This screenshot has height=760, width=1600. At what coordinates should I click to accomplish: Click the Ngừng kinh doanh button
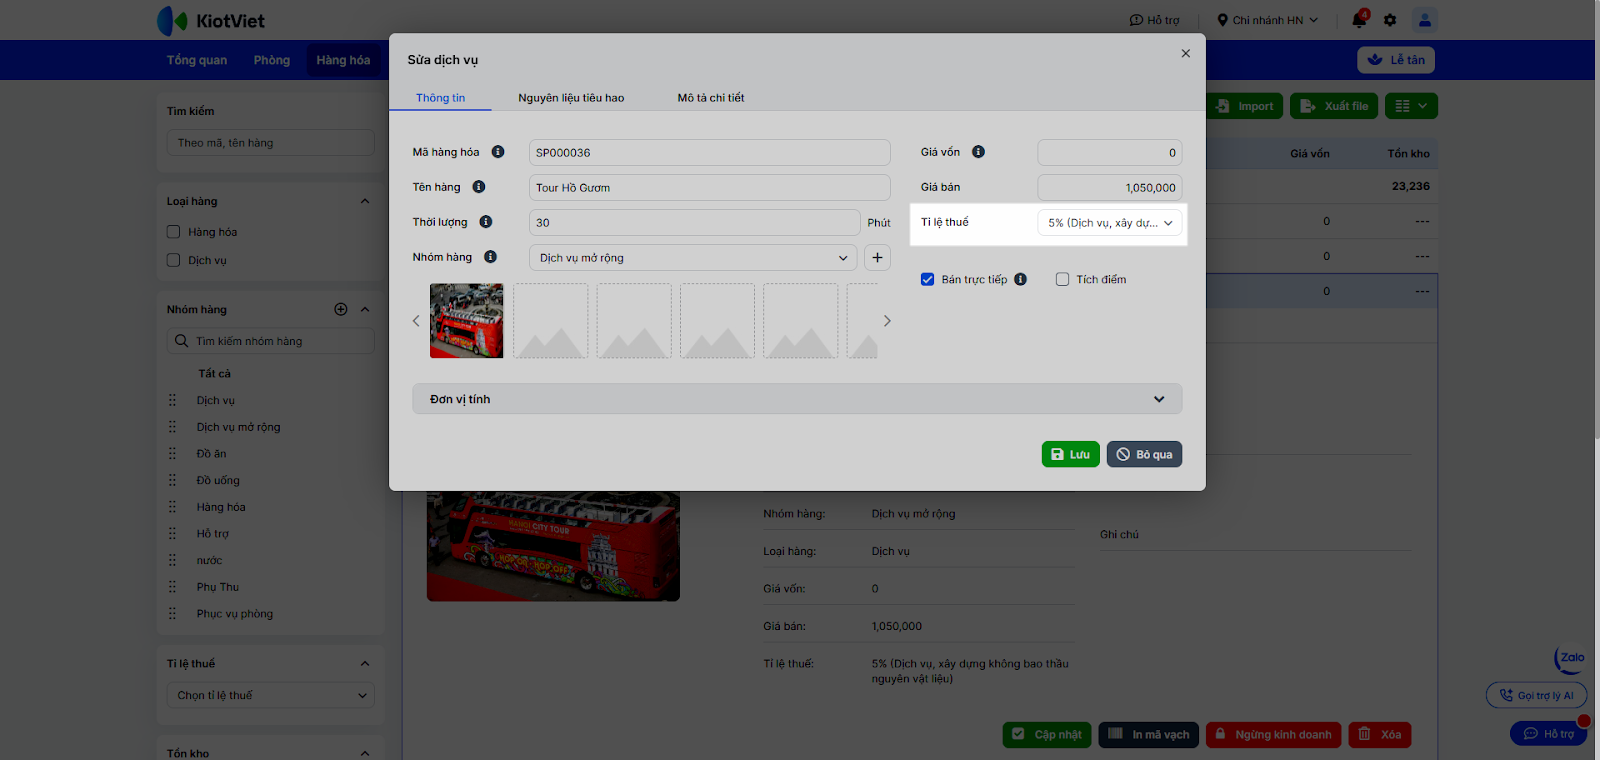pos(1273,734)
